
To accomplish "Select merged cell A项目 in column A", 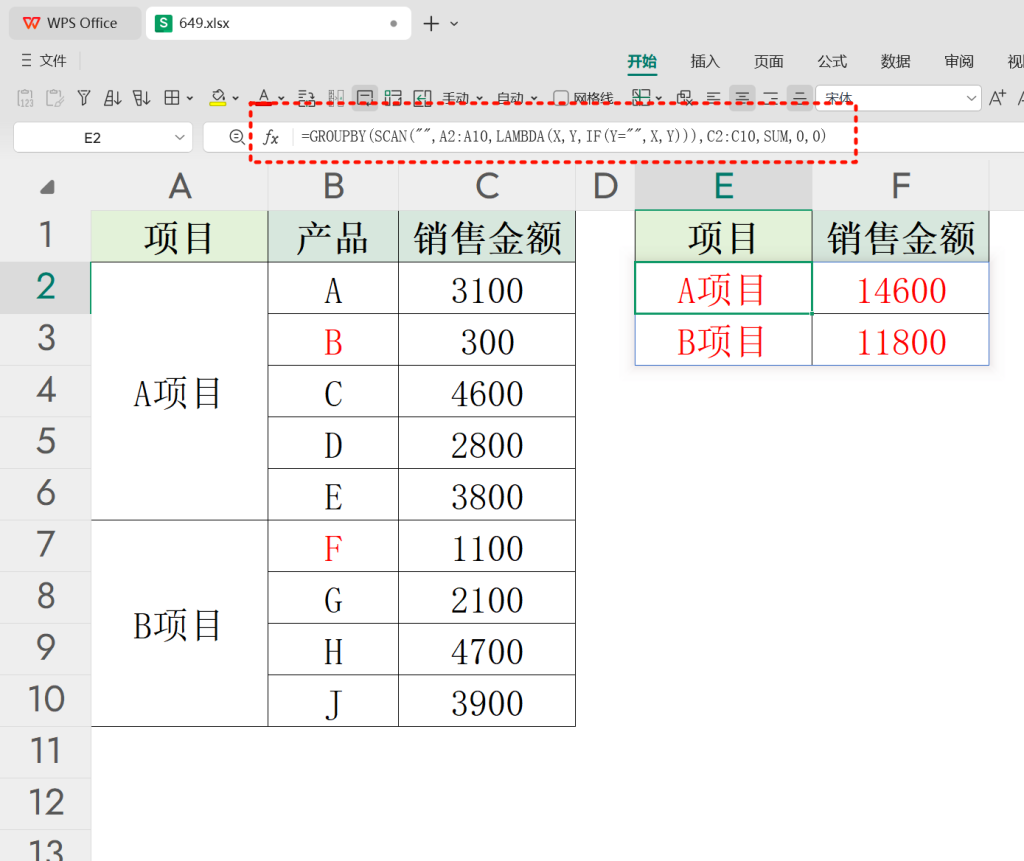I will (180, 391).
